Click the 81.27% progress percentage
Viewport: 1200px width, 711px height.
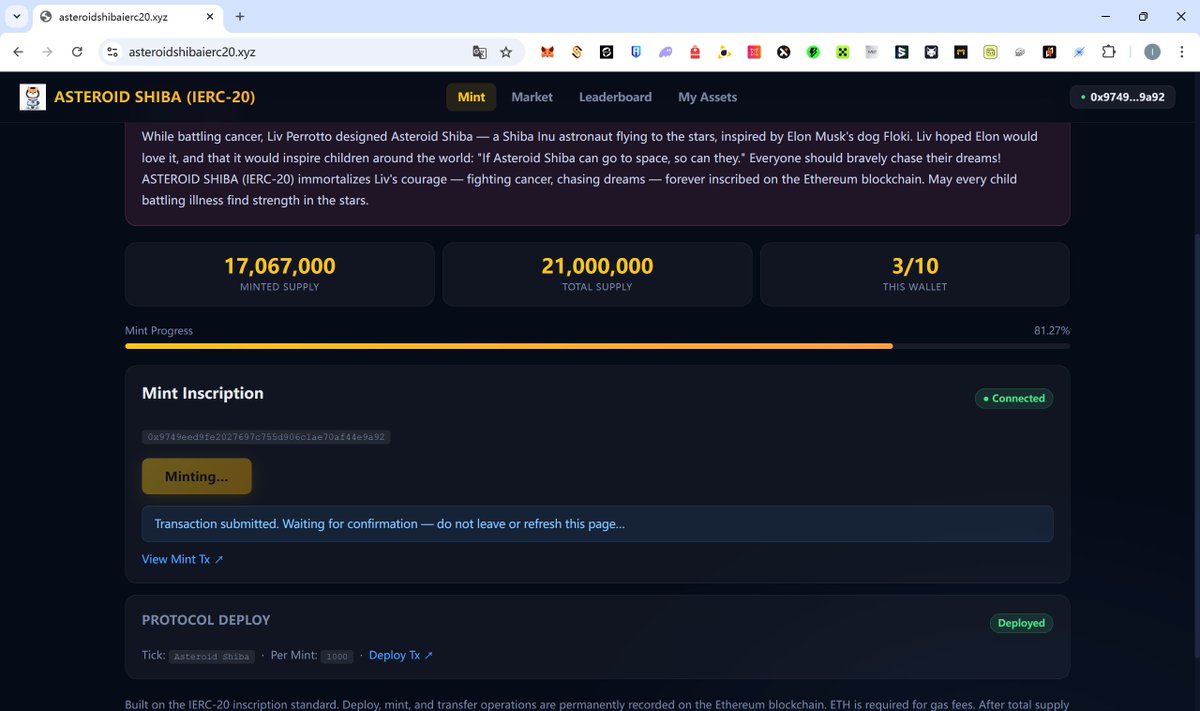click(x=1052, y=330)
